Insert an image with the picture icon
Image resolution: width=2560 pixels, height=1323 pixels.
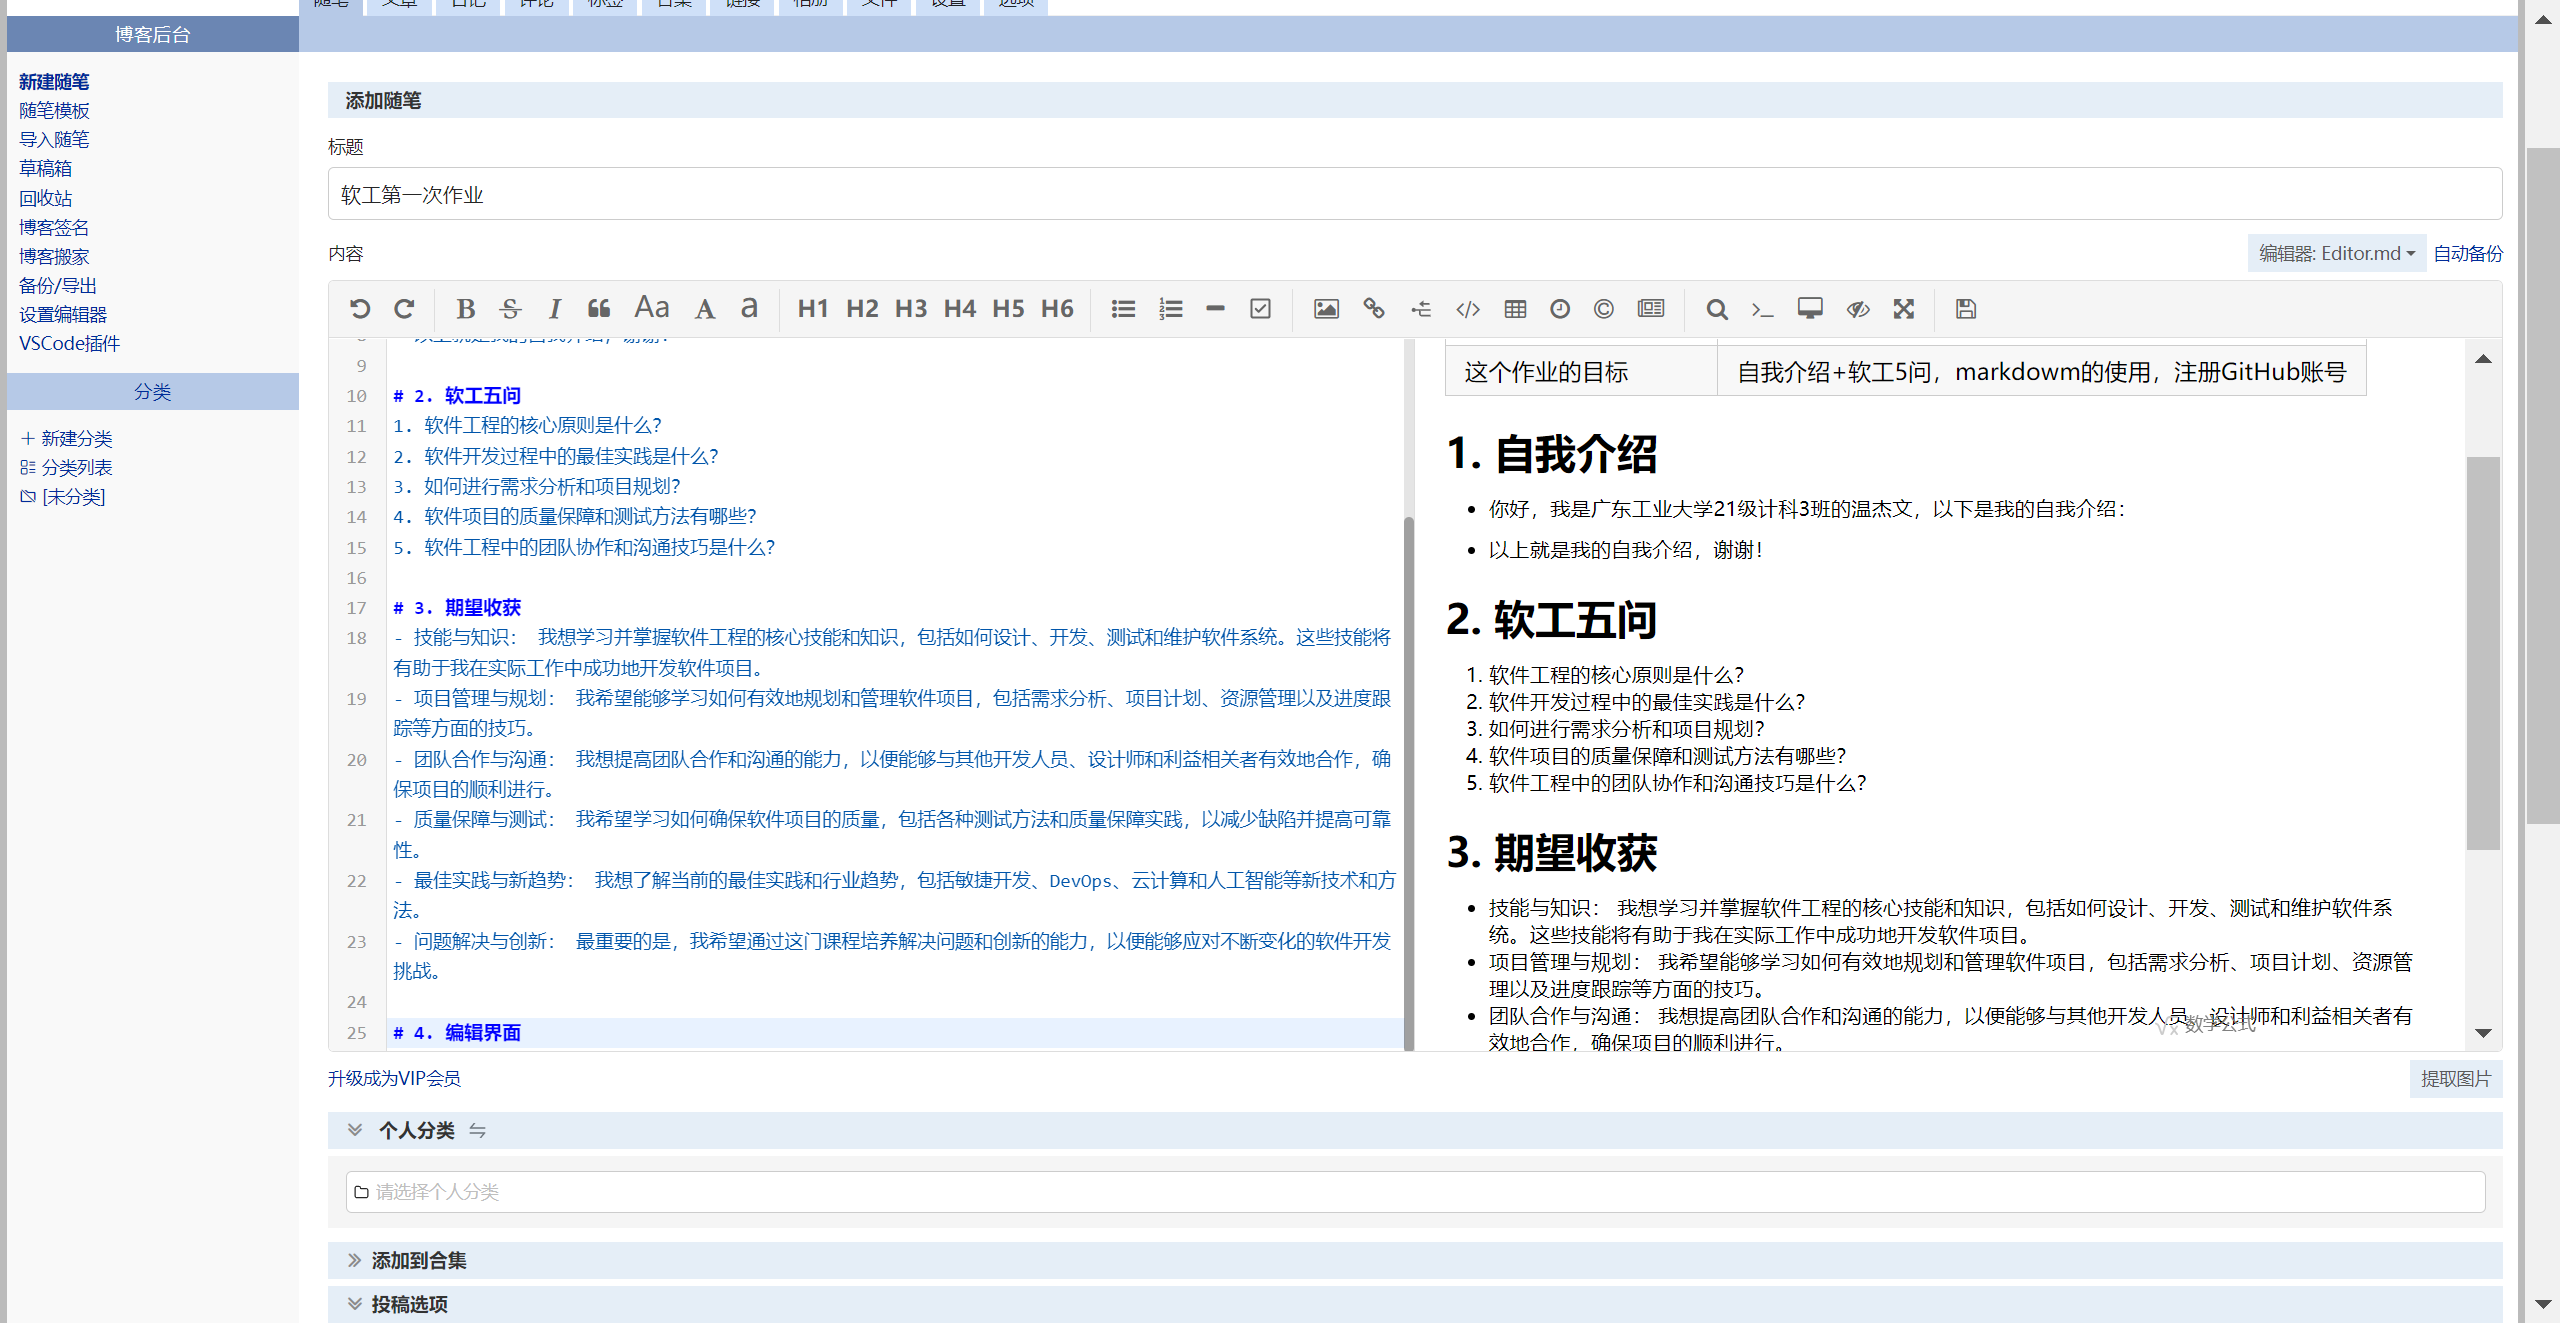point(1326,309)
